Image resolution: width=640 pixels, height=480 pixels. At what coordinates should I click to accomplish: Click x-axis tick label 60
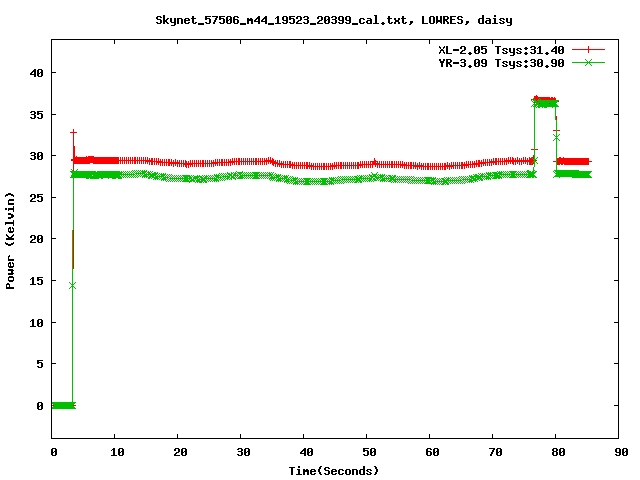(432, 452)
